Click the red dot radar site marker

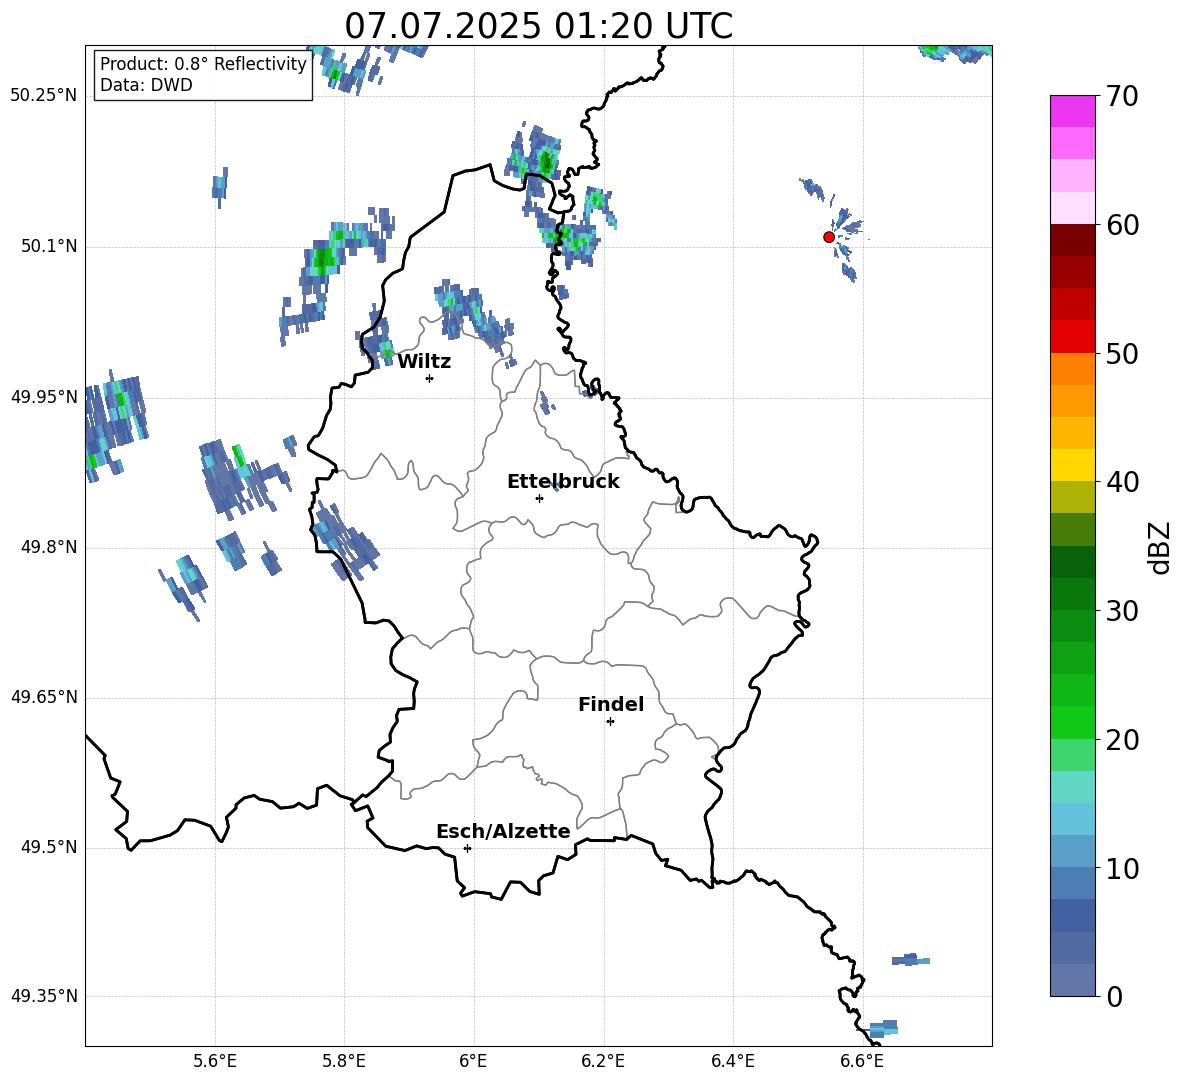[828, 237]
